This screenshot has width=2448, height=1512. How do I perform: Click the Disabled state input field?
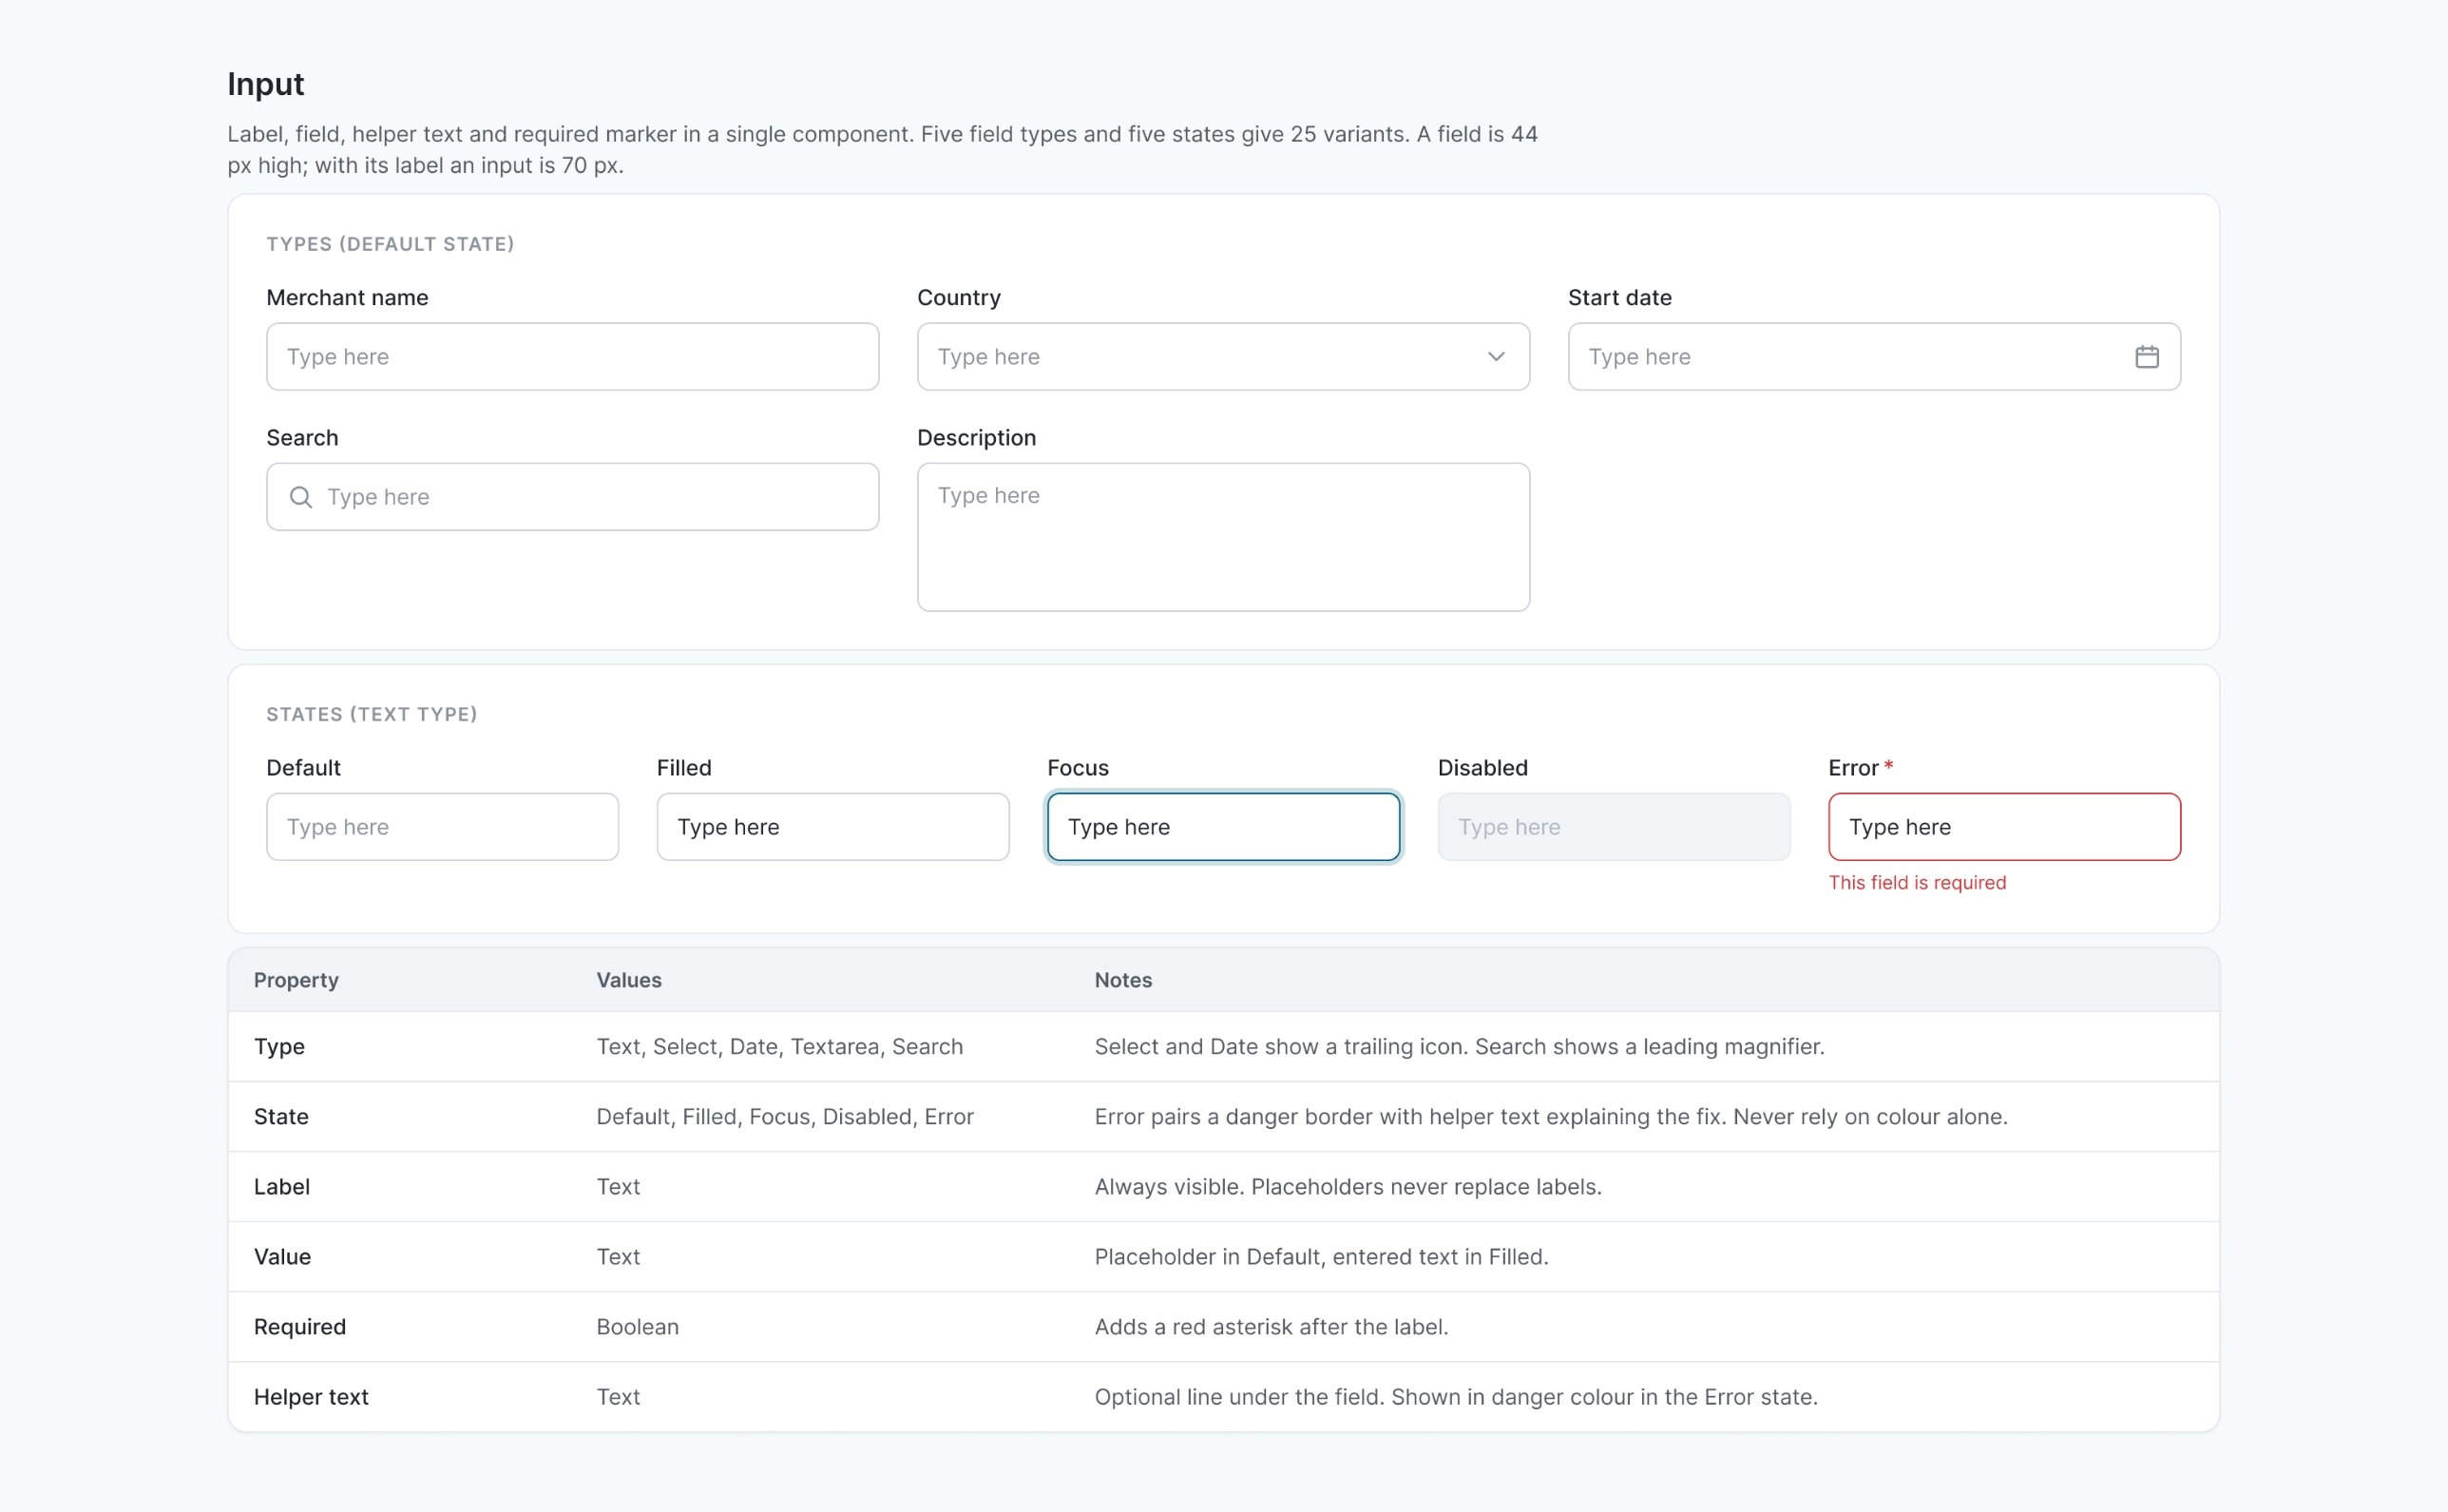tap(1614, 827)
